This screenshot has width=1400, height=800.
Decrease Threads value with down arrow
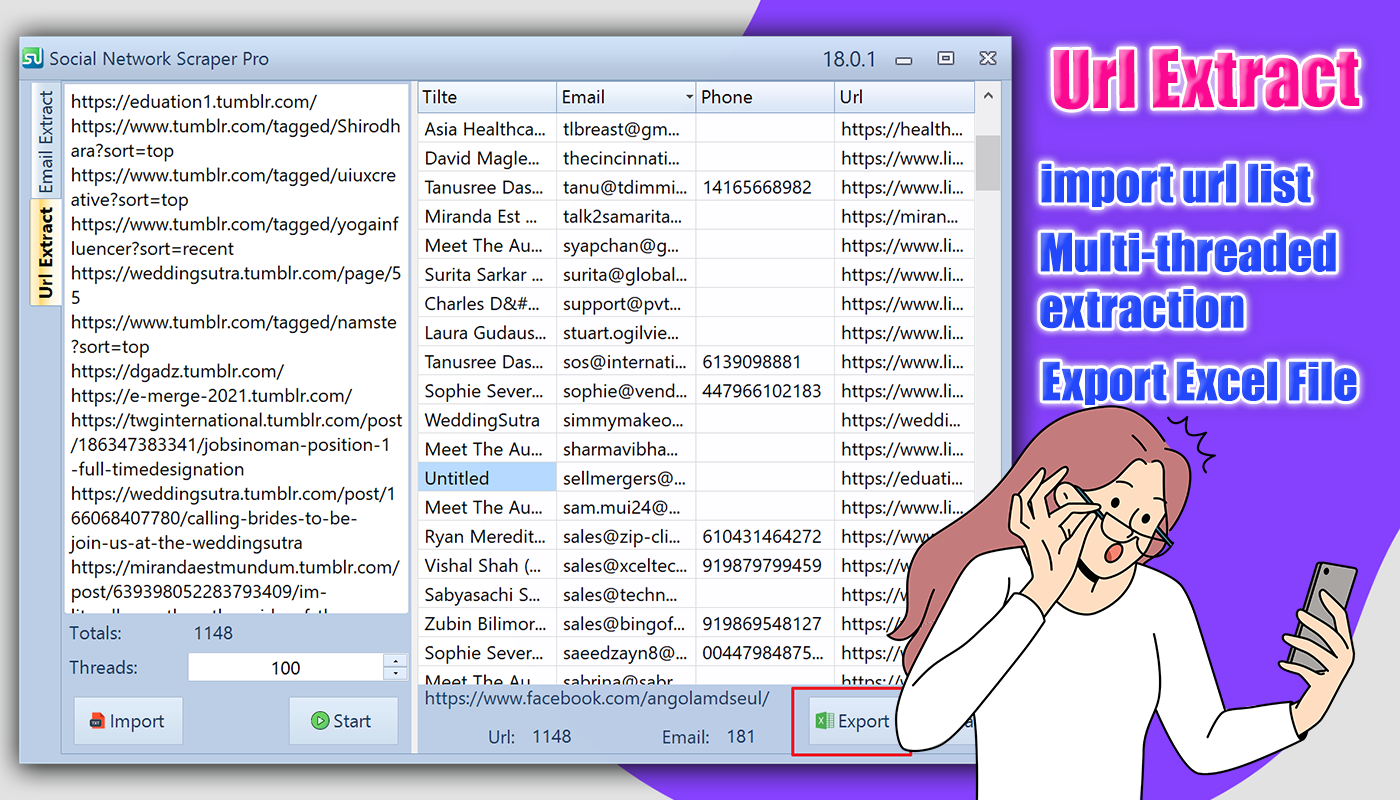coord(396,674)
